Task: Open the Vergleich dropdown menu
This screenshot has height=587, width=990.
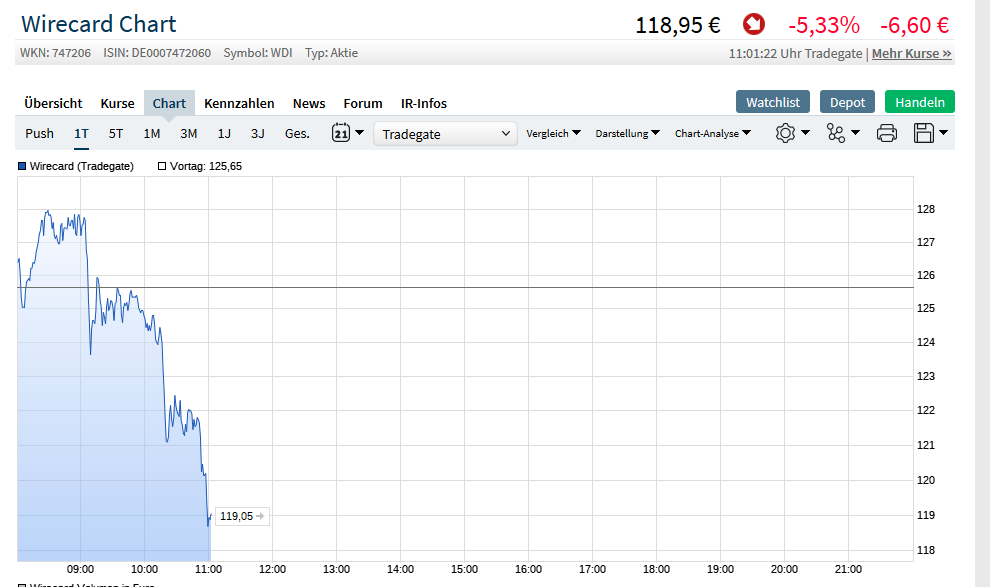Action: [553, 133]
